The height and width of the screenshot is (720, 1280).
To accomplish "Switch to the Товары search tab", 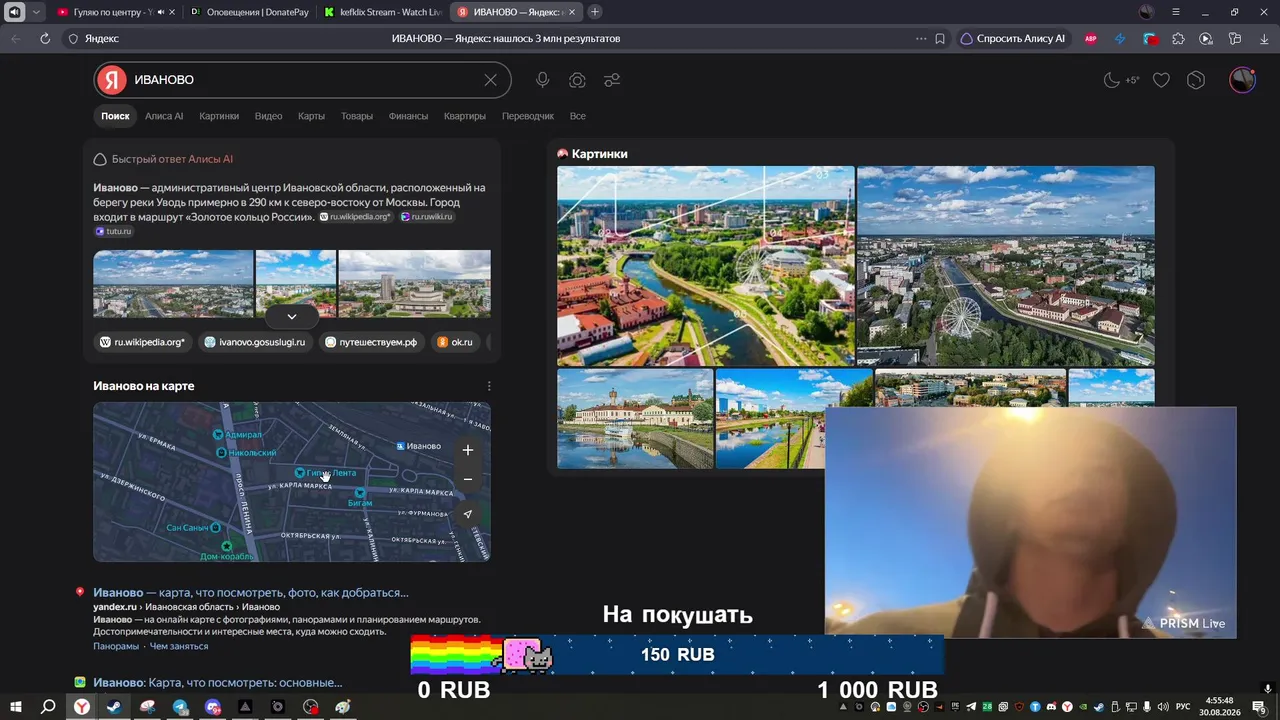I will (357, 116).
